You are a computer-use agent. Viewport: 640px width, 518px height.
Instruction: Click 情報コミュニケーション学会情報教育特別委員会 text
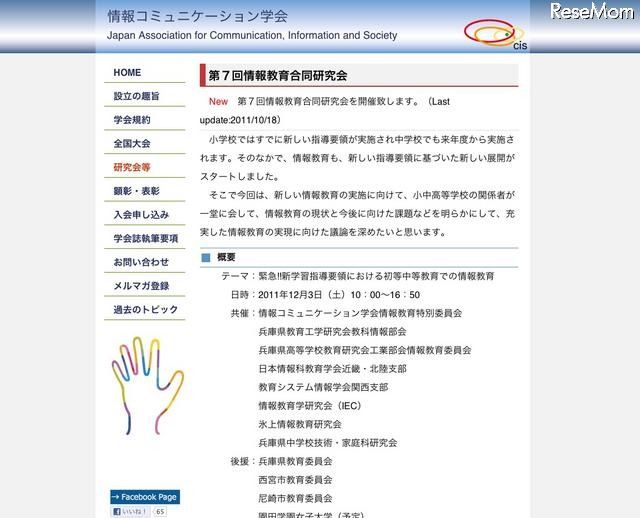[360, 313]
